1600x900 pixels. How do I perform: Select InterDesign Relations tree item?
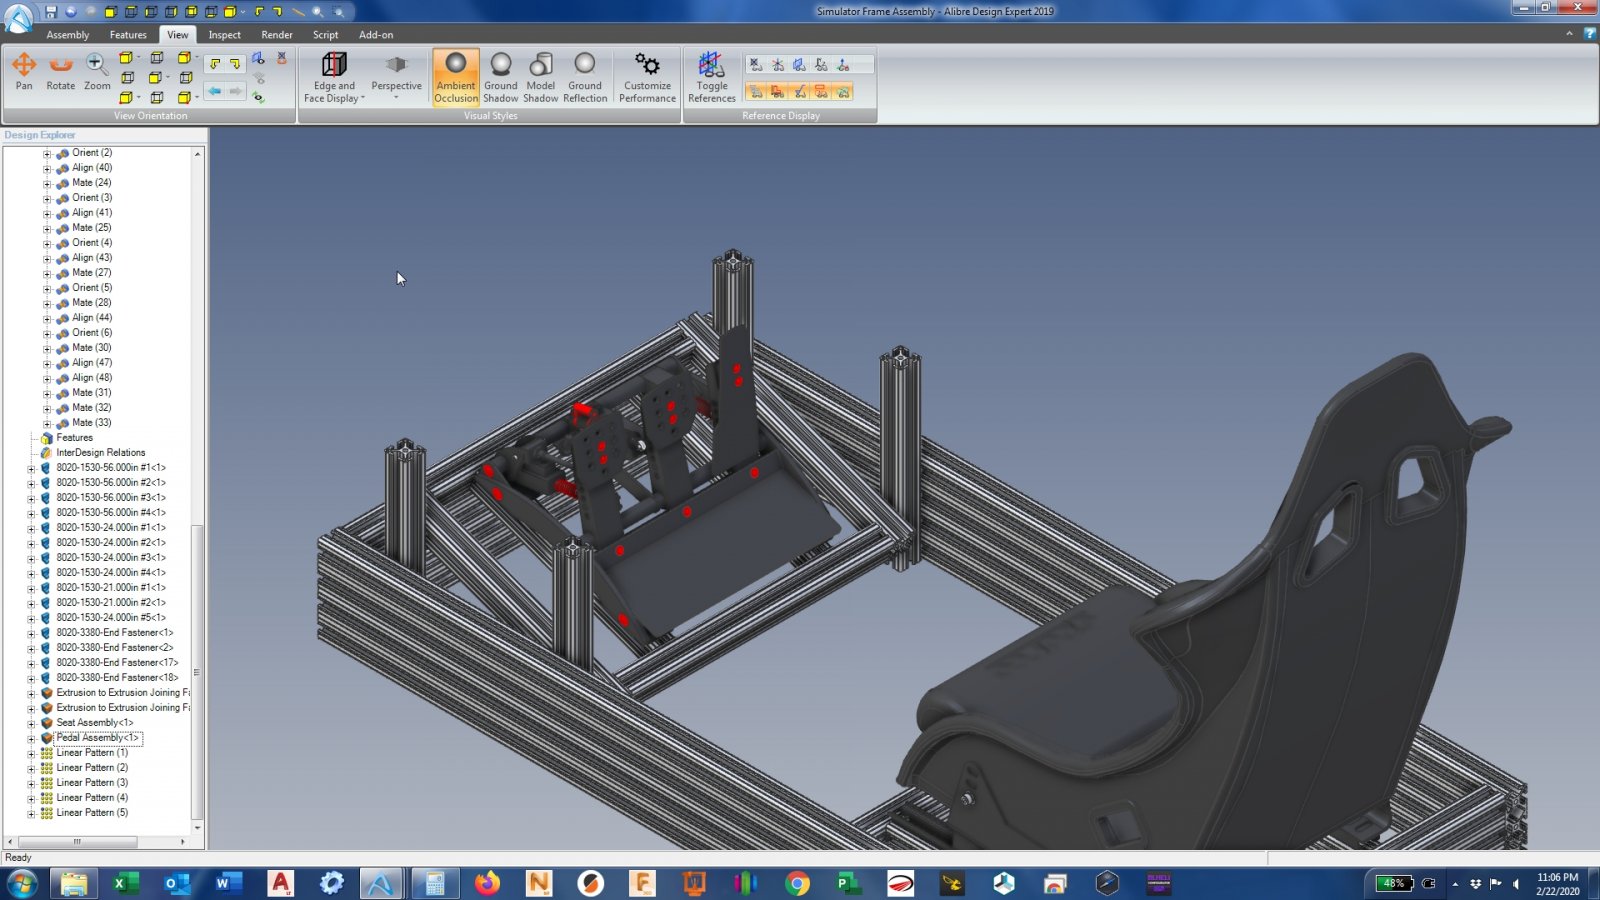[101, 453]
